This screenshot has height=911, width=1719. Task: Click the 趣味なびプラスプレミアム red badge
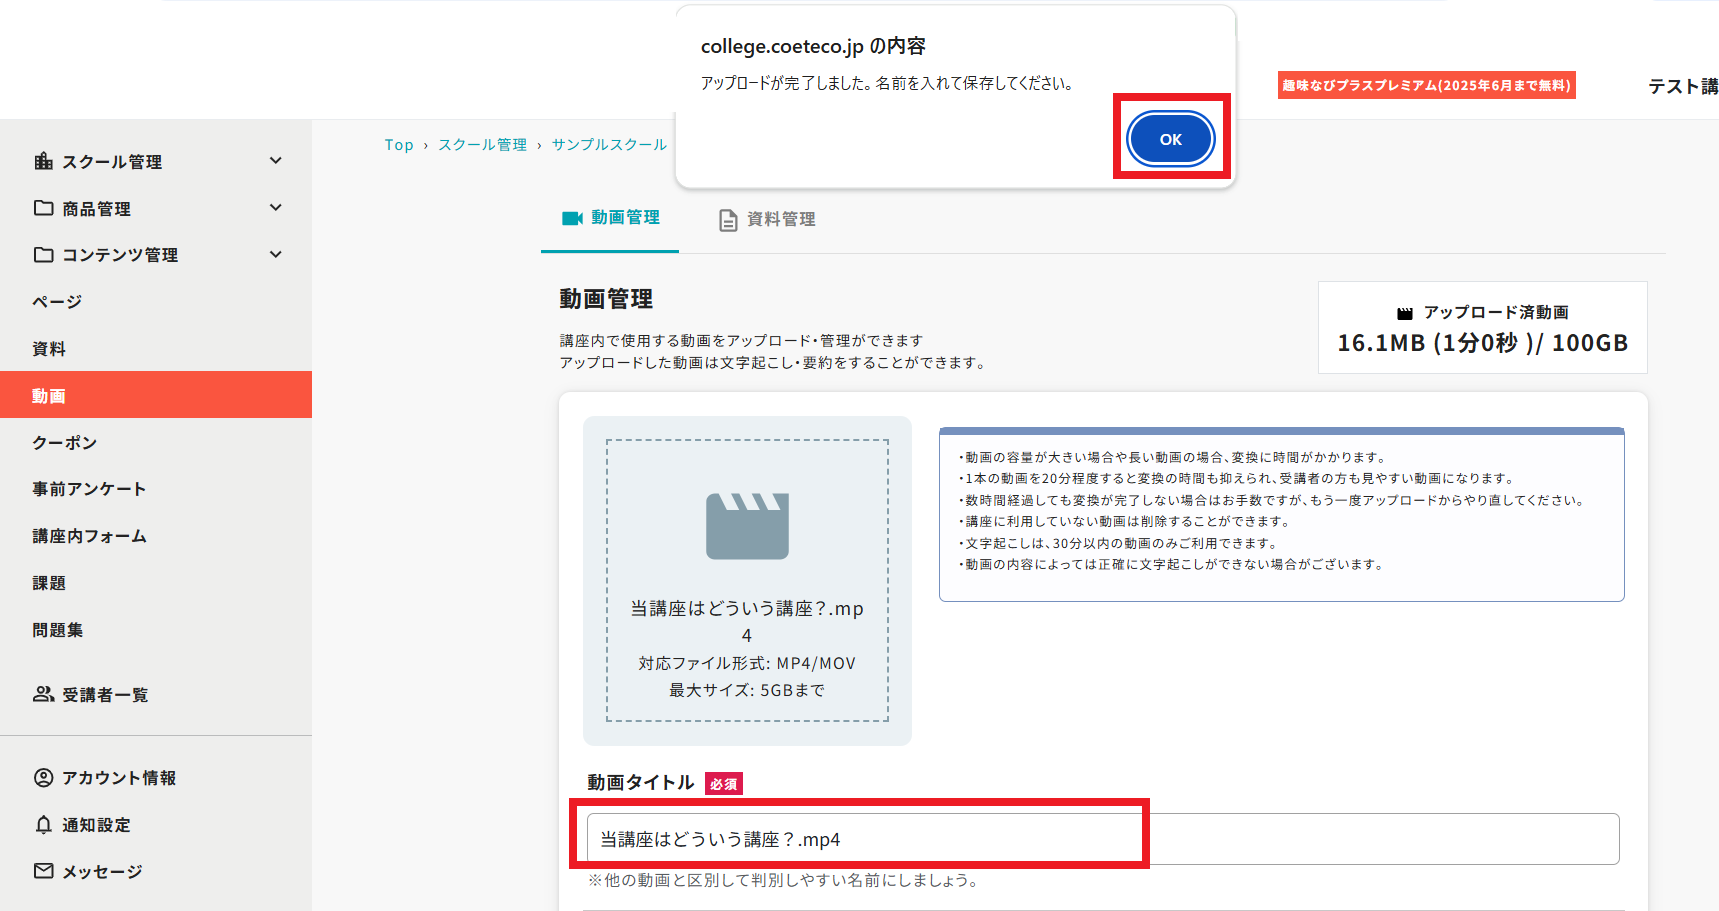[x=1426, y=85]
